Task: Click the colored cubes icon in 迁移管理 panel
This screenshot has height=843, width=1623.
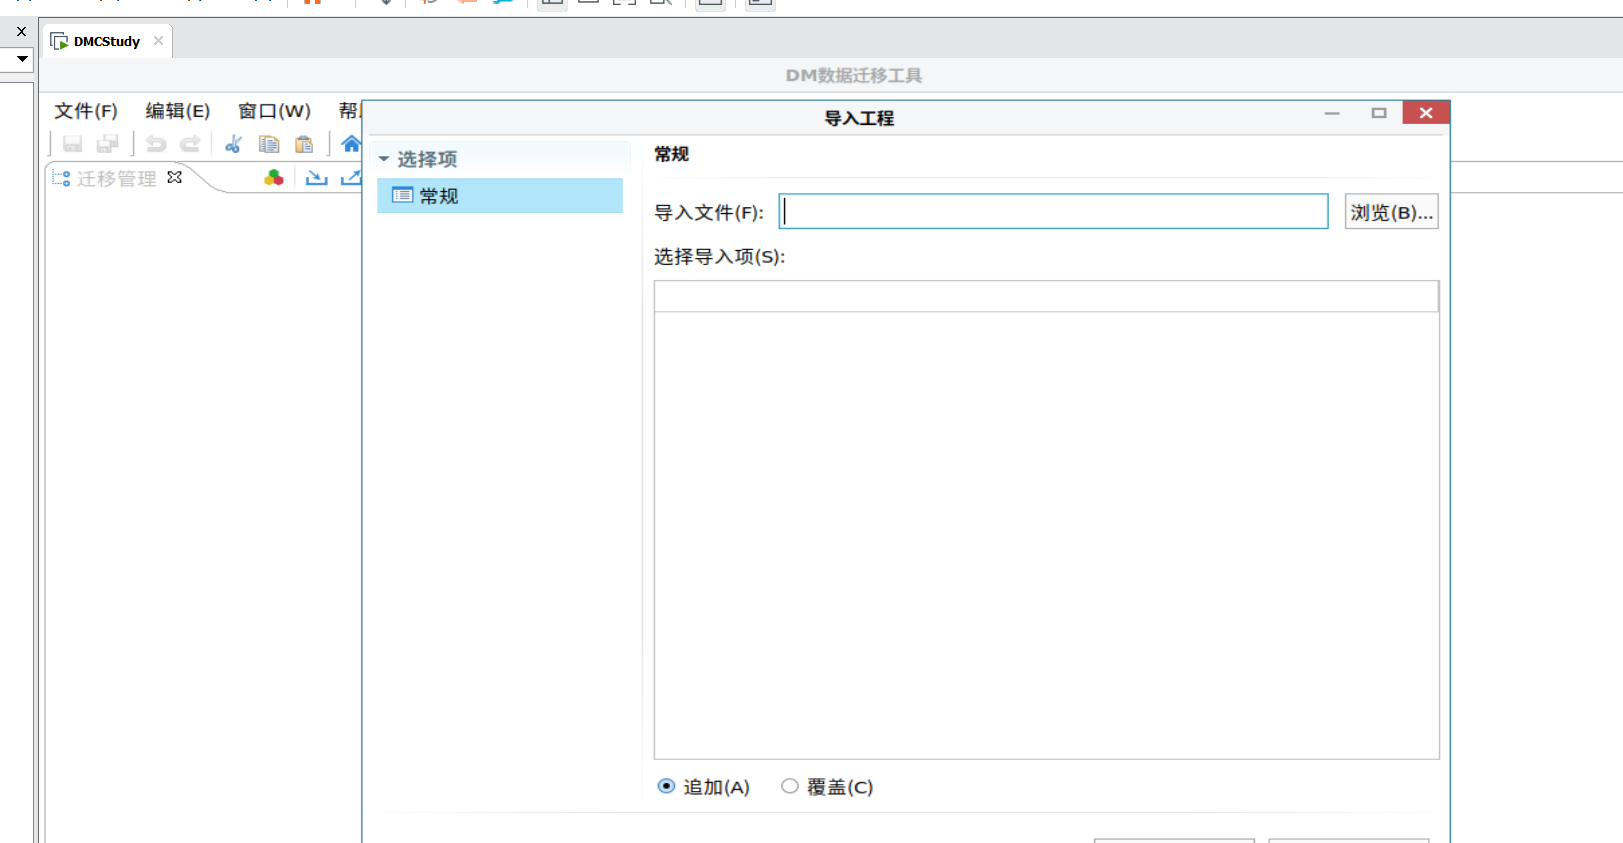Action: (x=274, y=178)
